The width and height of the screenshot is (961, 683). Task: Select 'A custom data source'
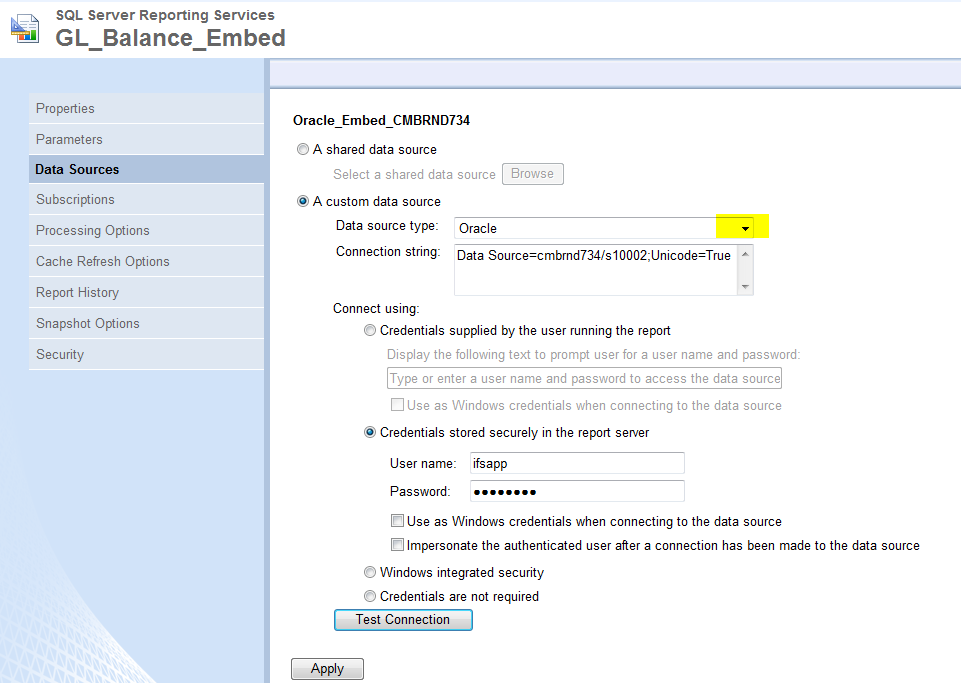click(x=302, y=200)
